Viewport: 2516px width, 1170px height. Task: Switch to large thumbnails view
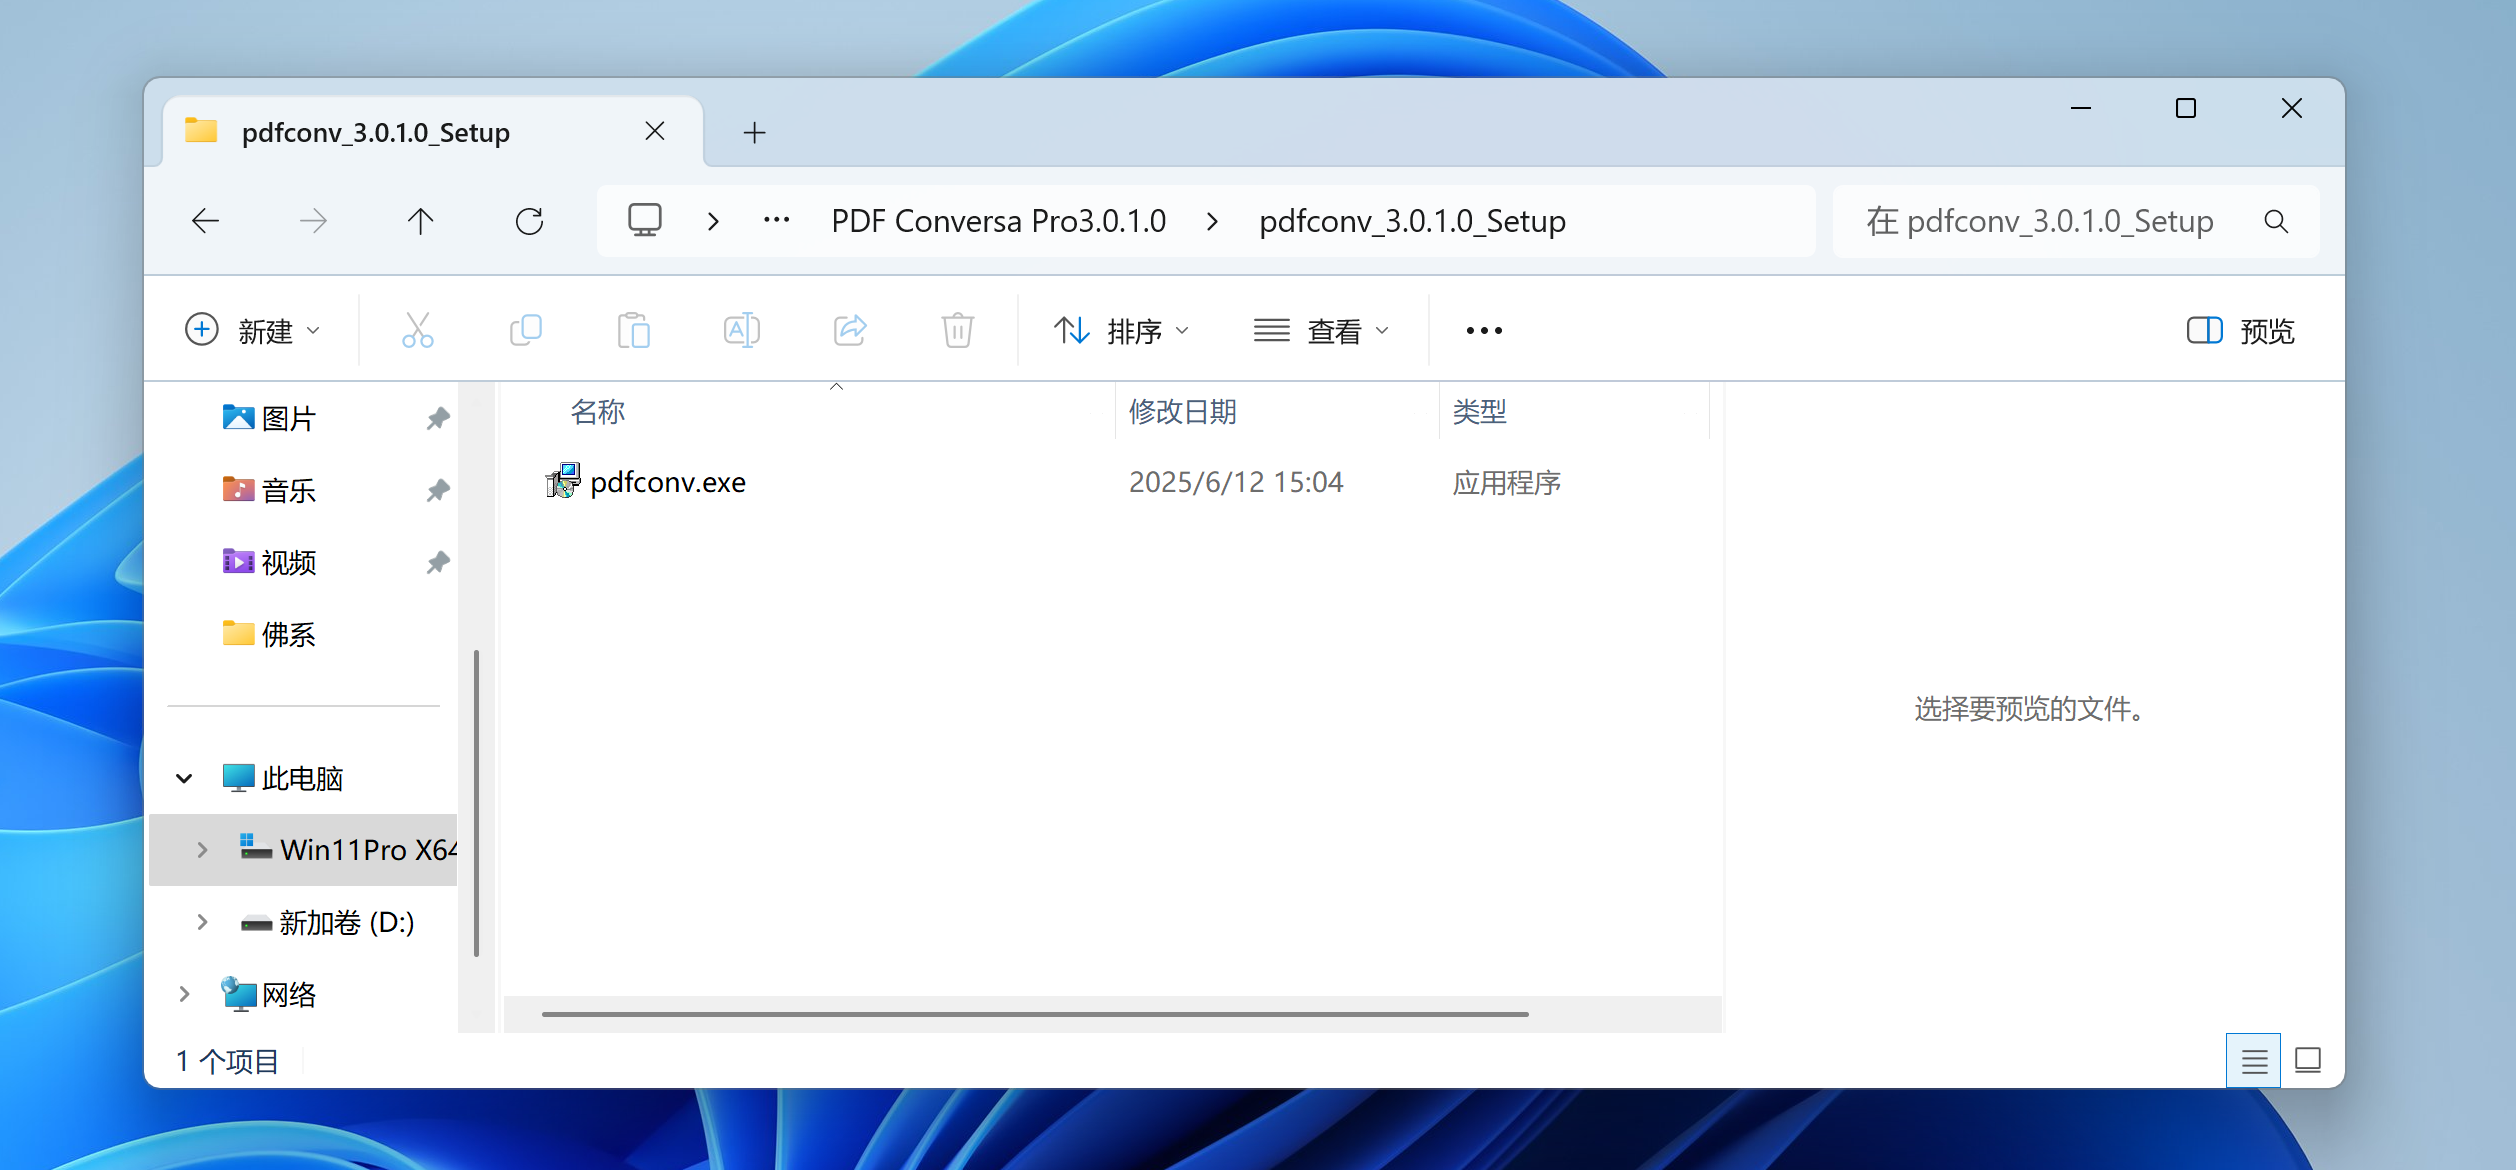[2308, 1061]
